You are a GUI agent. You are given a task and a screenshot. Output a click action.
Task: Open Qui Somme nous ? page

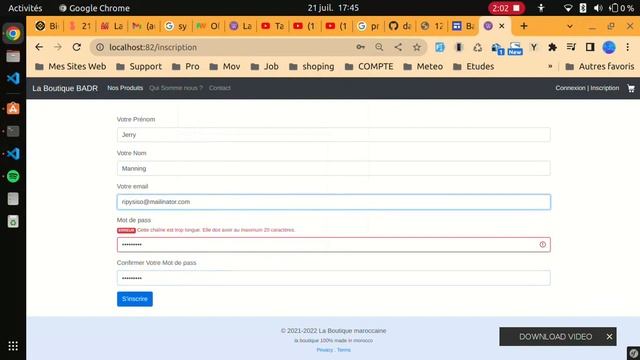(x=176, y=88)
